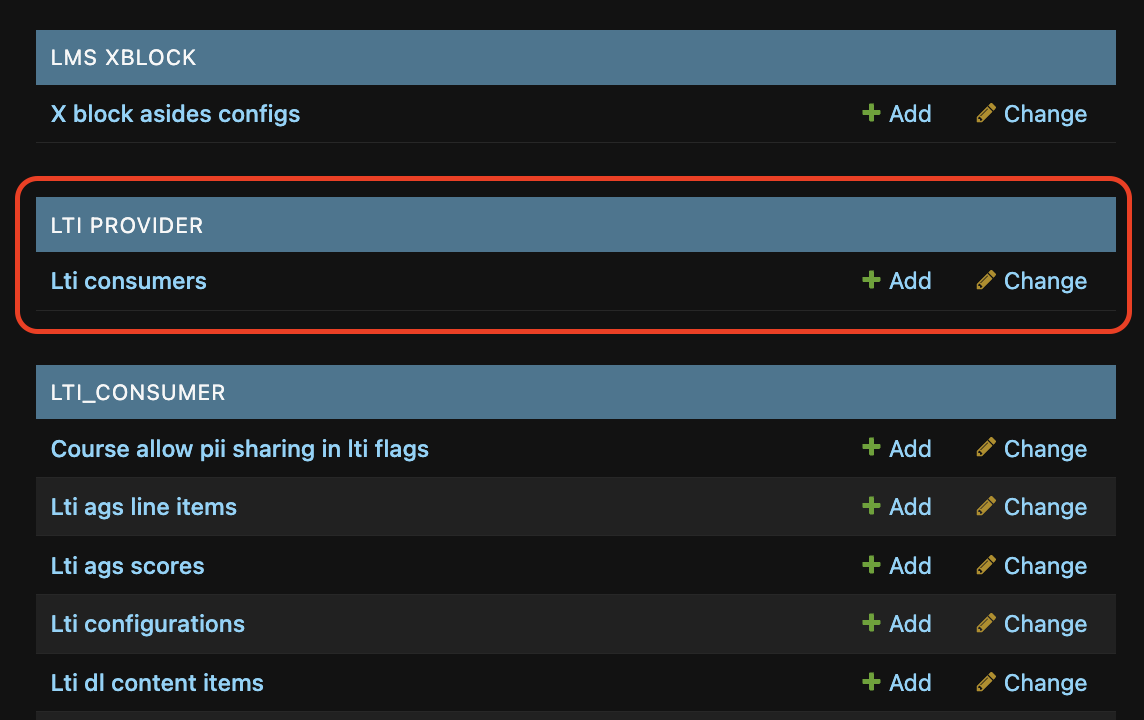
Task: Open the Lti configurations link
Action: 147,624
